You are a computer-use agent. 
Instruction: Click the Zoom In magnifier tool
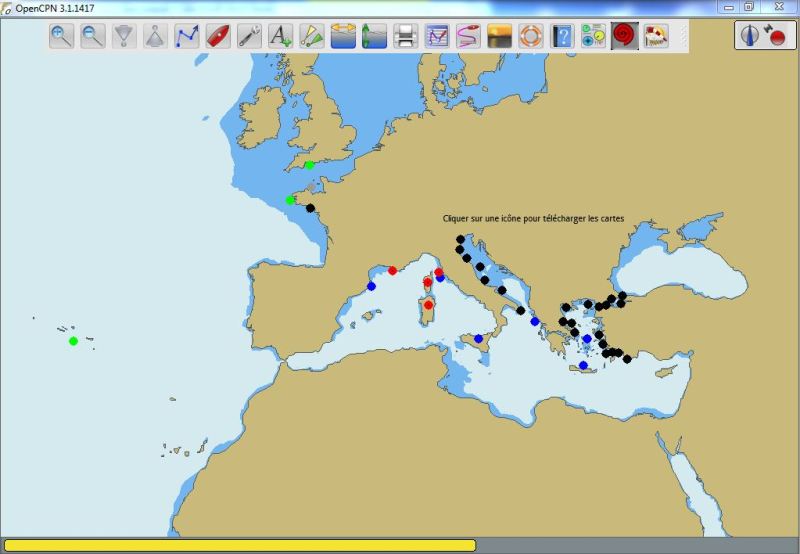62,36
